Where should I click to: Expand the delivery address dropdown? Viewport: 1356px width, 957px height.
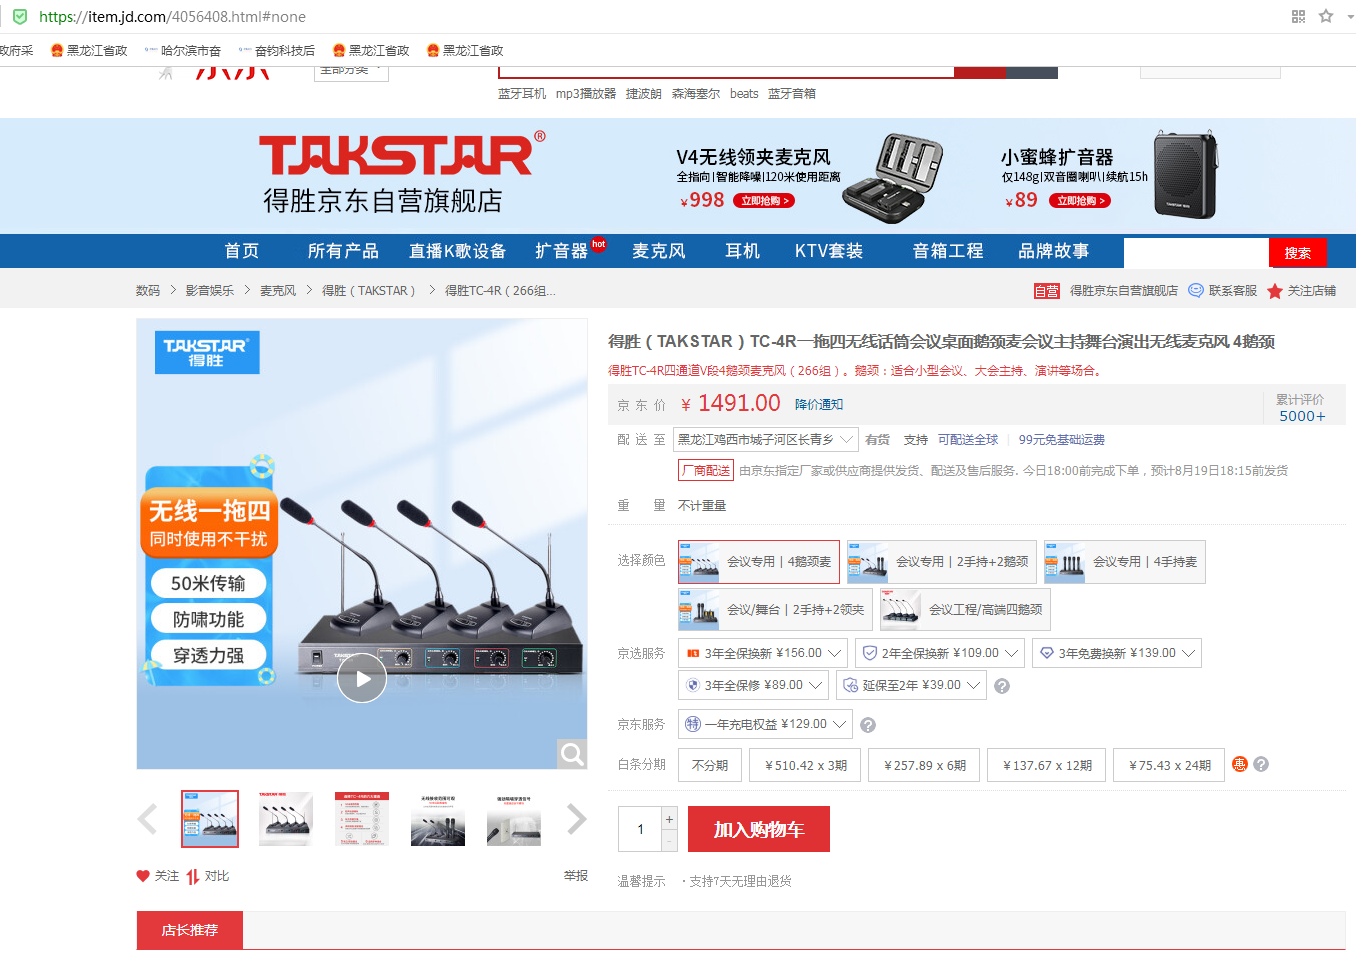pyautogui.click(x=766, y=439)
